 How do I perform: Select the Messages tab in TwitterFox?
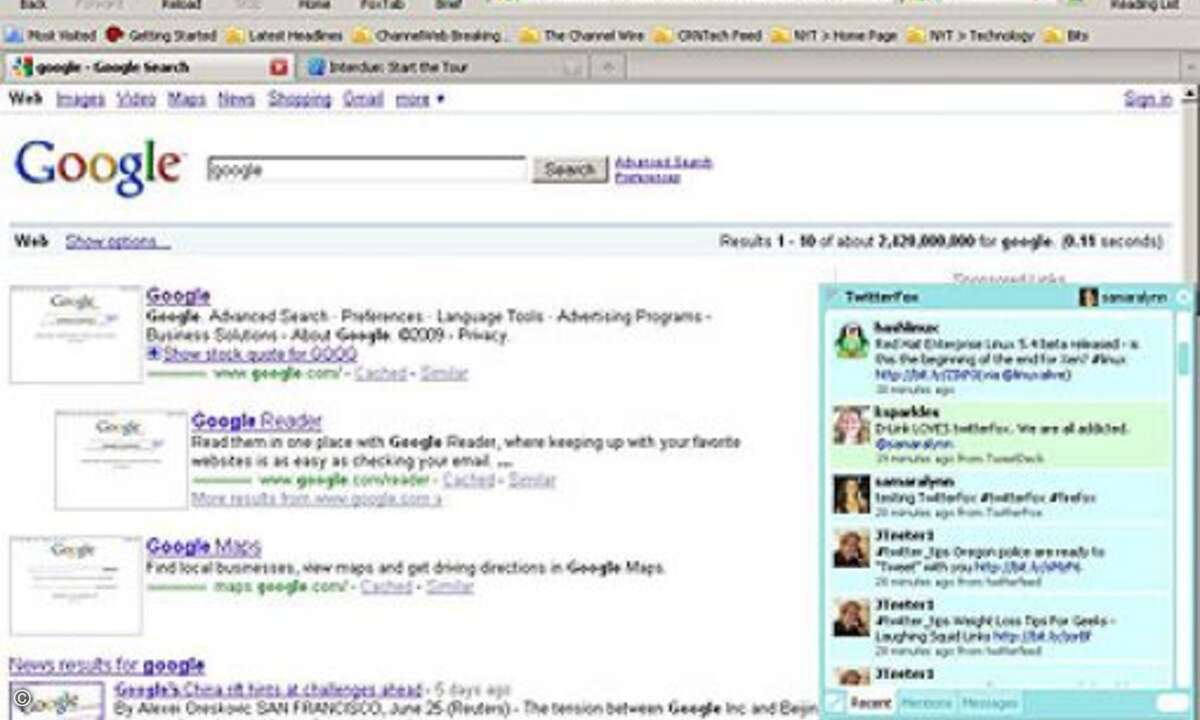click(x=988, y=703)
